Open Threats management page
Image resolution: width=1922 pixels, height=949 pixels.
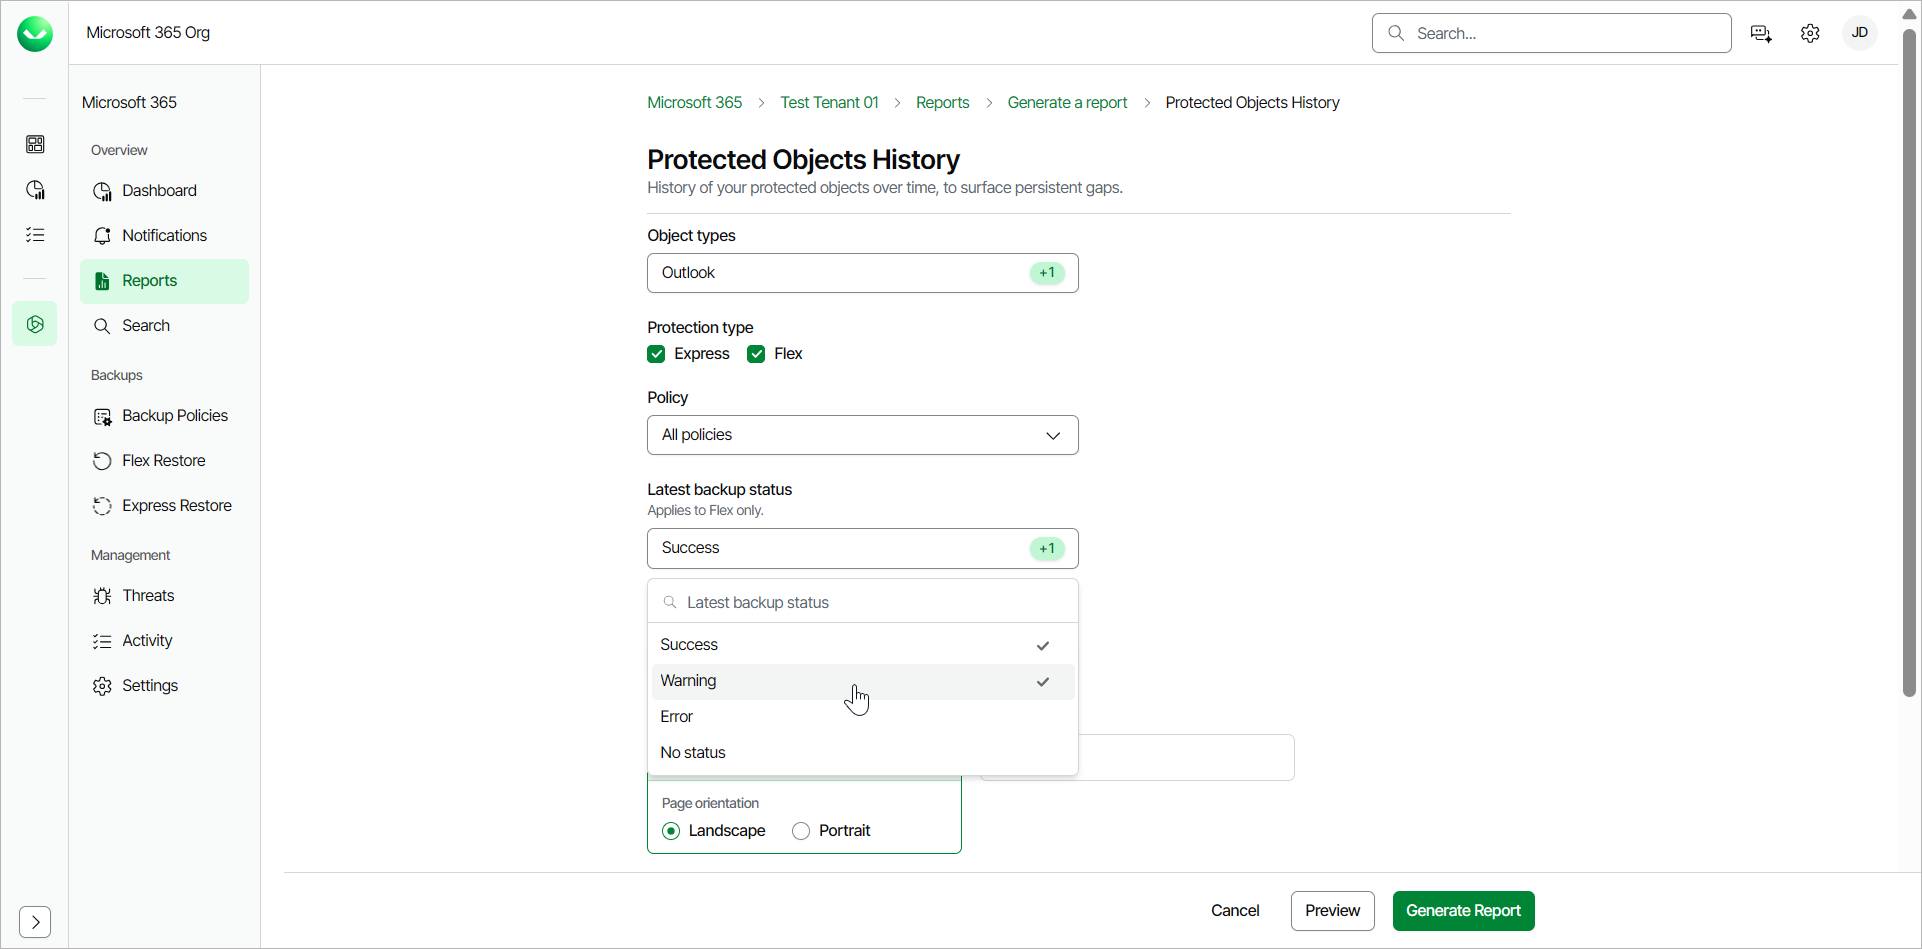tap(164, 596)
